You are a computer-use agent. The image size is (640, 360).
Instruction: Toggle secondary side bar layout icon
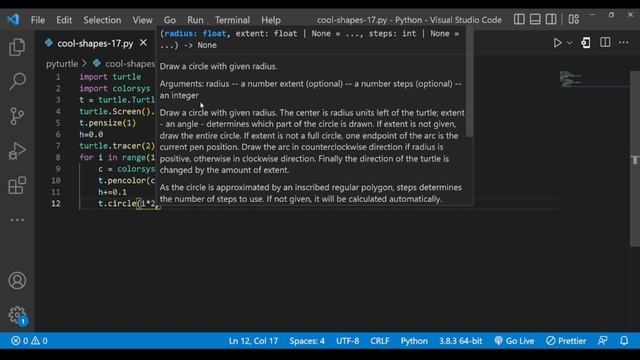click(551, 19)
